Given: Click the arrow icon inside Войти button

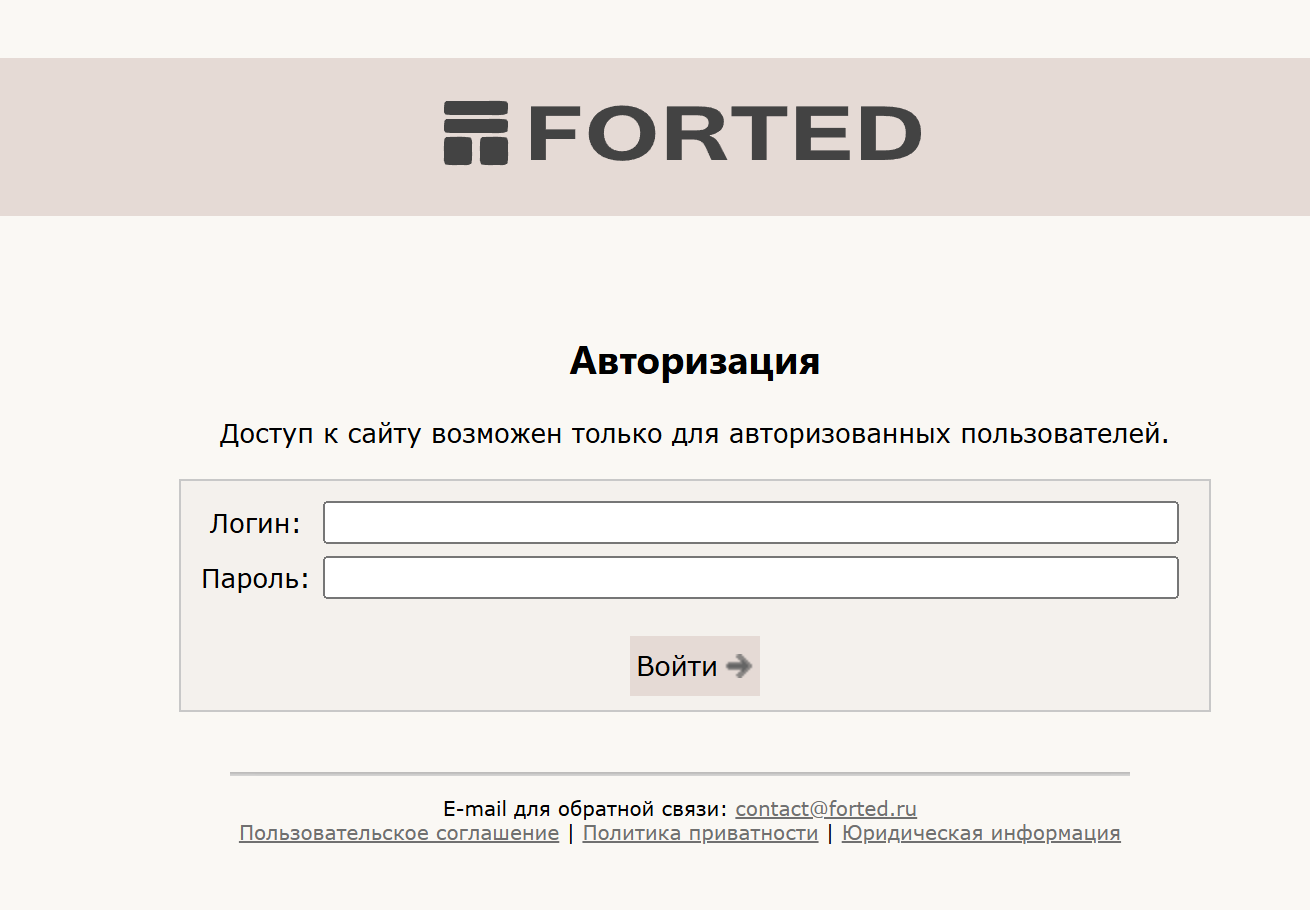Looking at the screenshot, I should [x=739, y=666].
